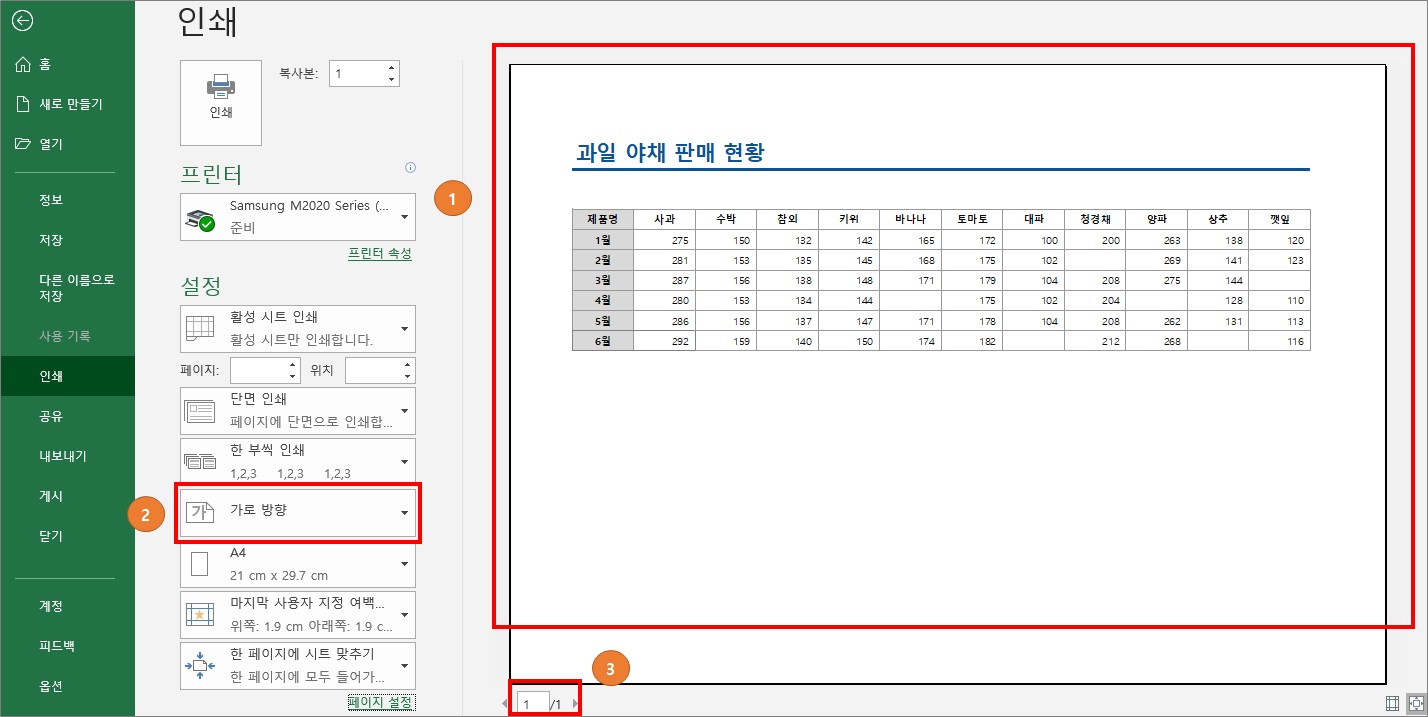Expand the 활성 시트 인쇄 dropdown
1428x717 pixels.
[x=298, y=328]
